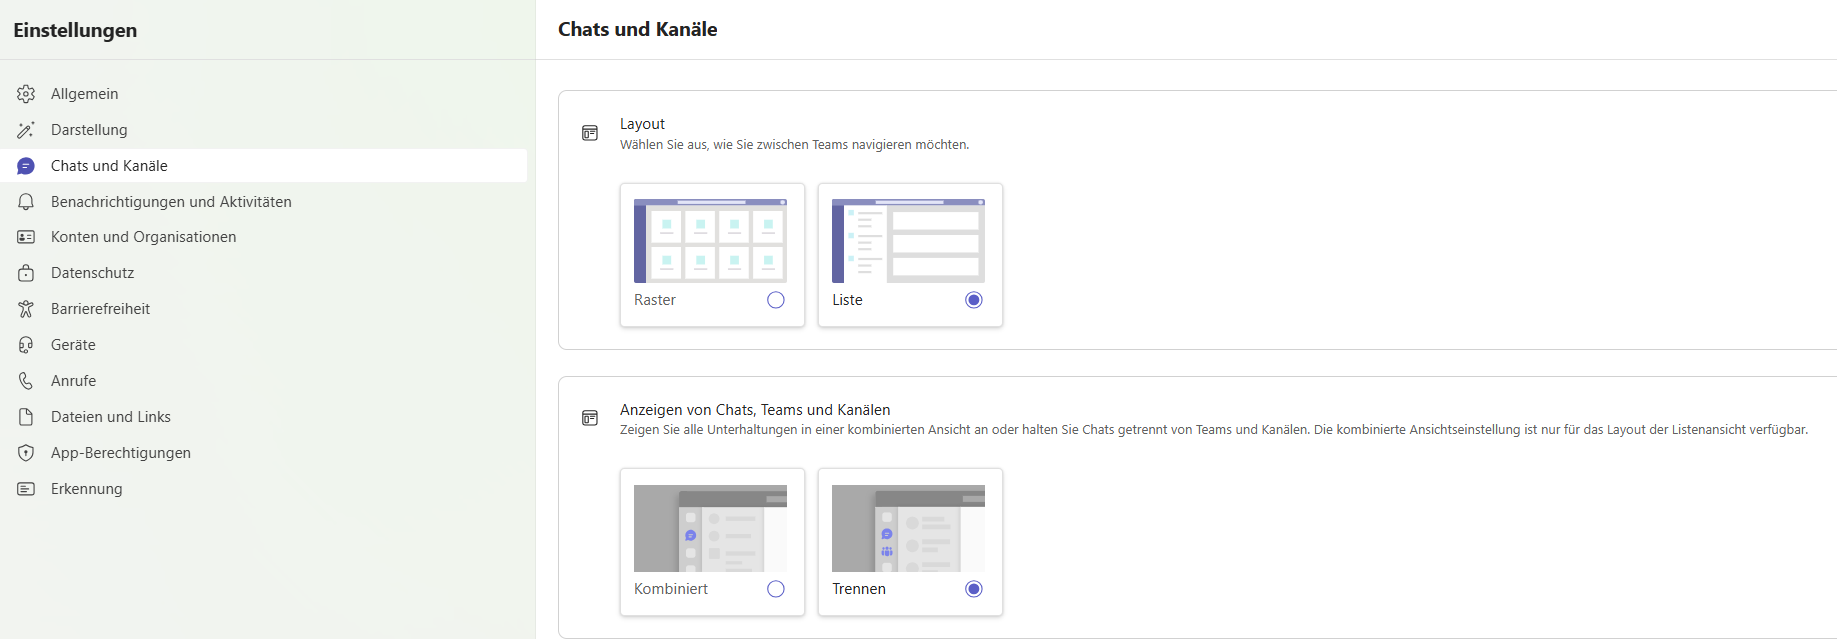This screenshot has width=1837, height=639.
Task: Click the Datenschutz lock icon
Action: (26, 273)
